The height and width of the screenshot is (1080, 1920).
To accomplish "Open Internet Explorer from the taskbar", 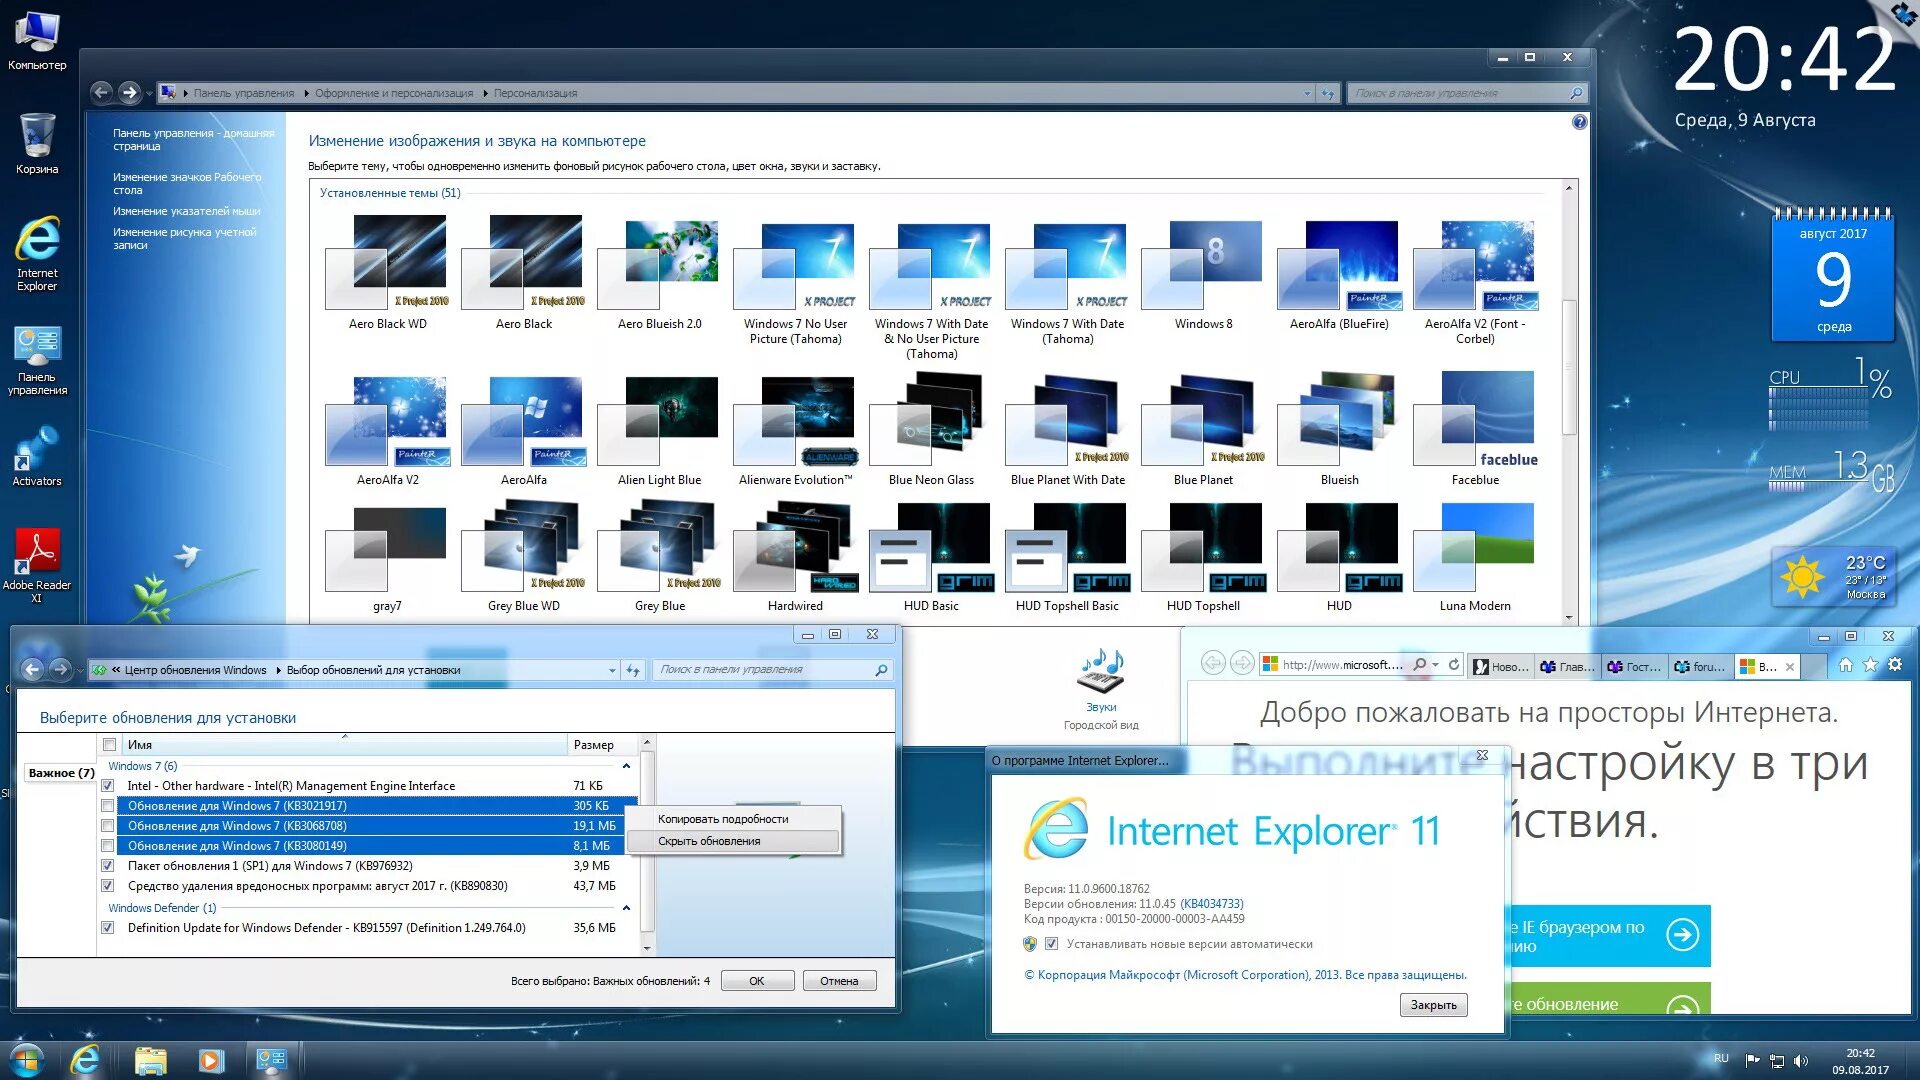I will pyautogui.click(x=85, y=1059).
